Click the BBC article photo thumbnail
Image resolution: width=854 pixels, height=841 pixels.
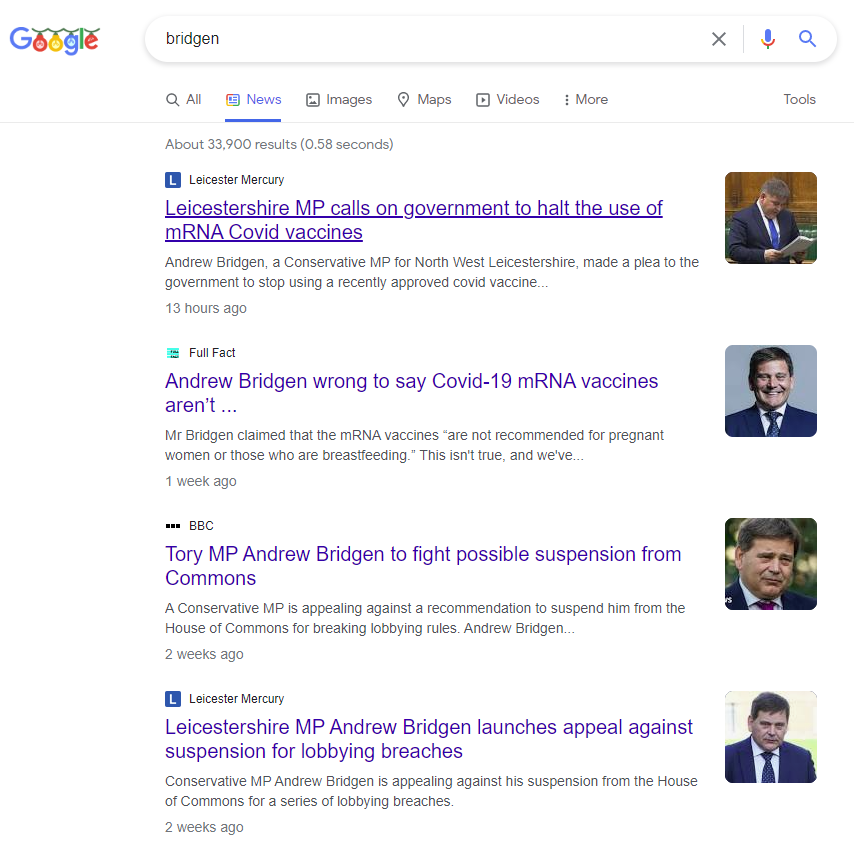(x=771, y=564)
